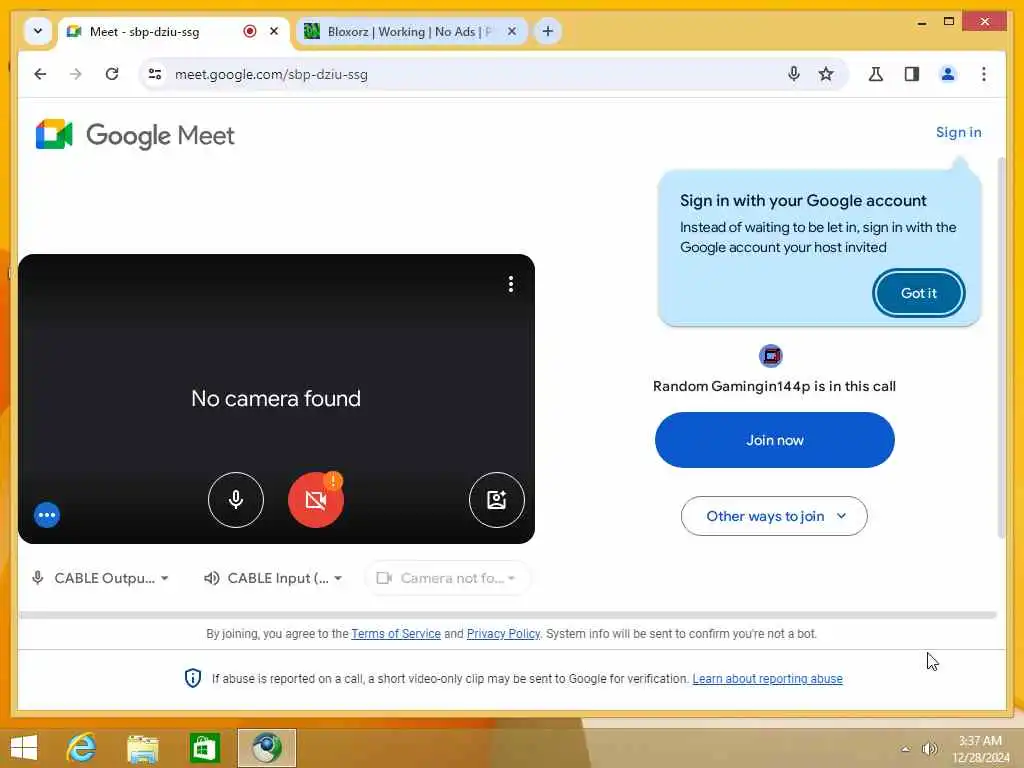Launch Internet Explorer from taskbar
1024x768 pixels.
[x=81, y=748]
